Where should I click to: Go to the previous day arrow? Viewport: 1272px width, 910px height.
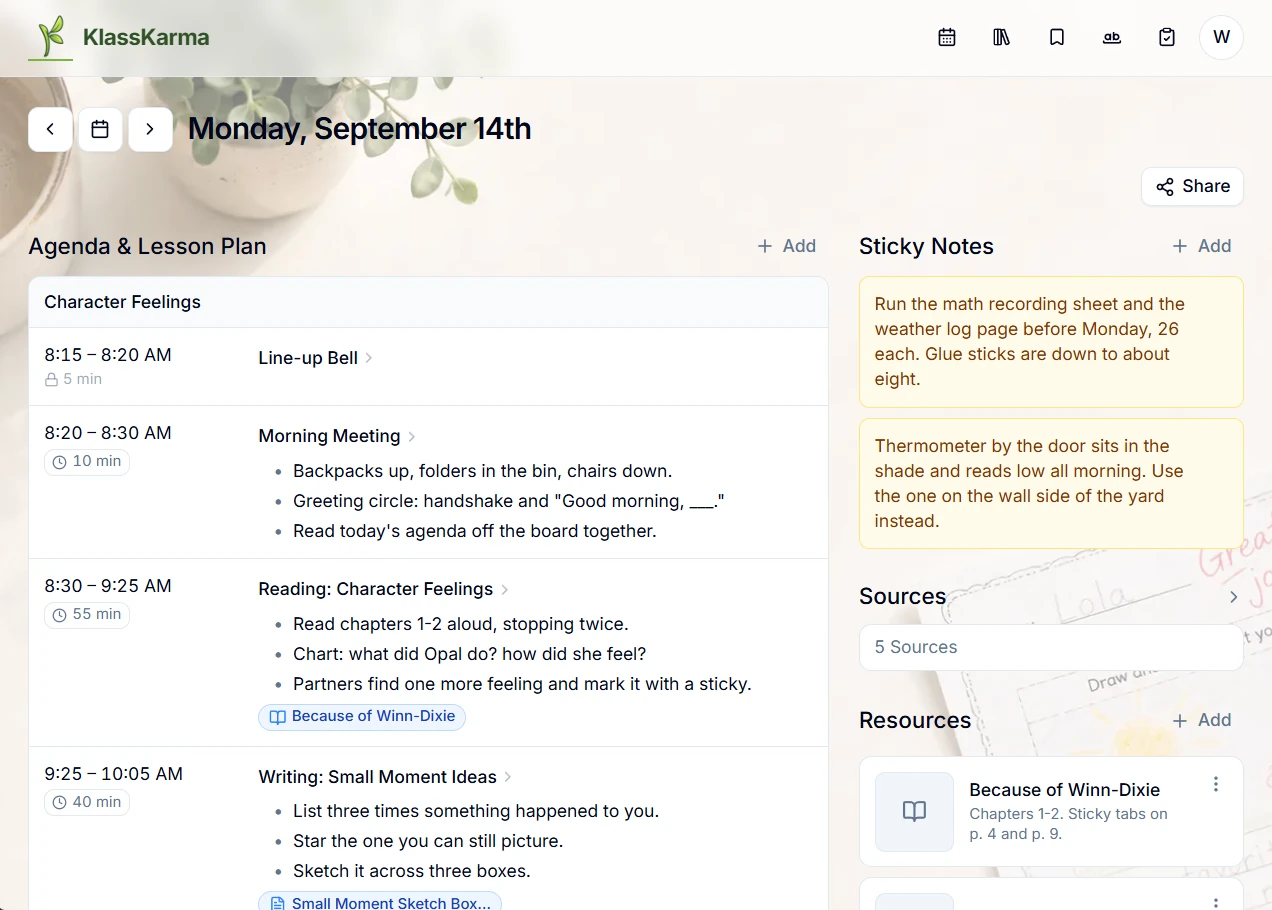tap(50, 130)
